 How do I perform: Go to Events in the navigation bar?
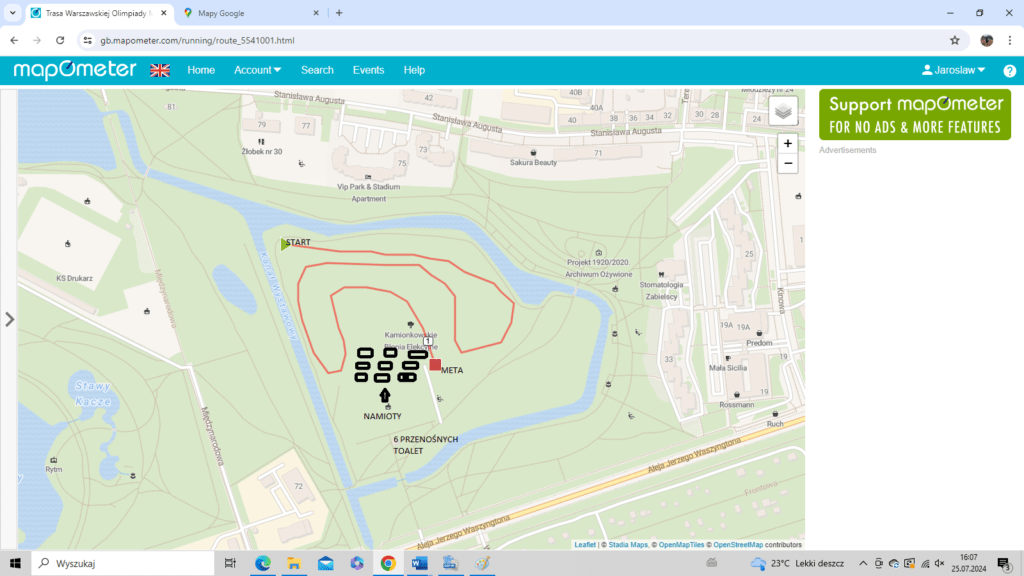(368, 70)
